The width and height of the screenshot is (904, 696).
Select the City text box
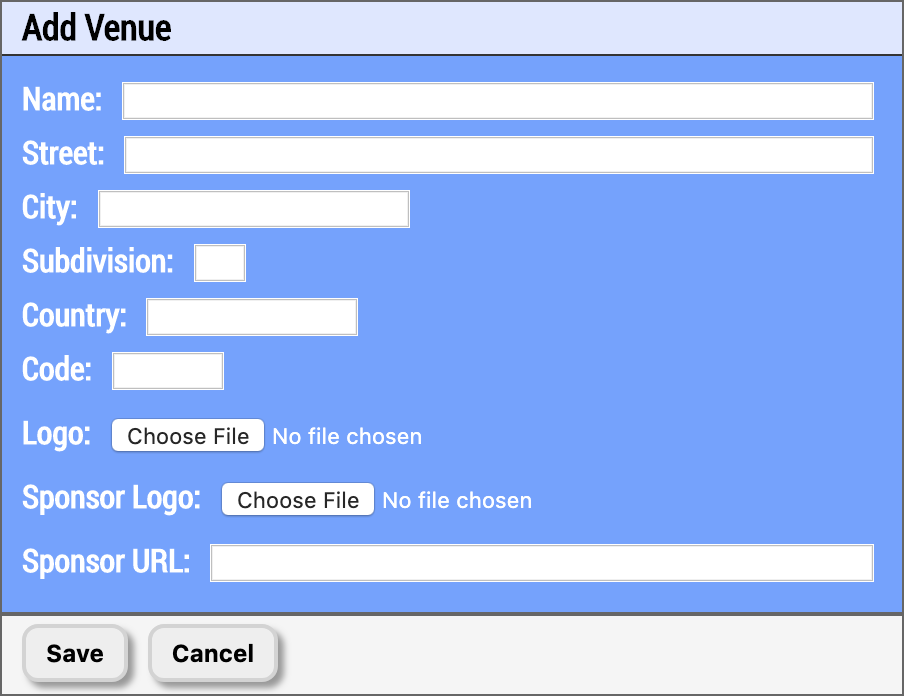(x=253, y=208)
